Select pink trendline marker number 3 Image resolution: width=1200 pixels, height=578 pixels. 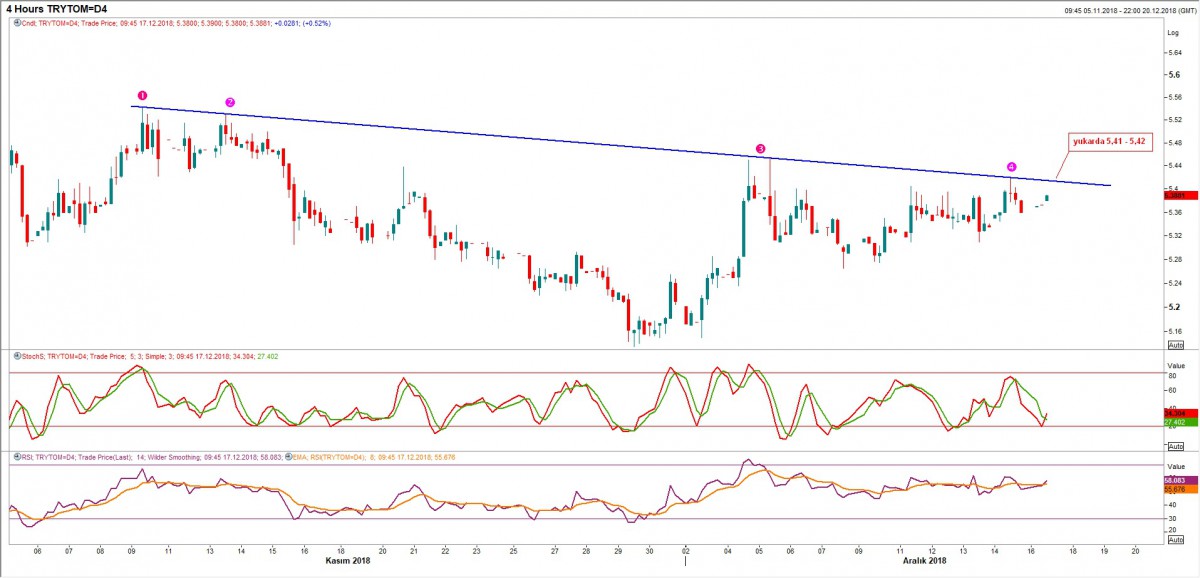tap(761, 148)
